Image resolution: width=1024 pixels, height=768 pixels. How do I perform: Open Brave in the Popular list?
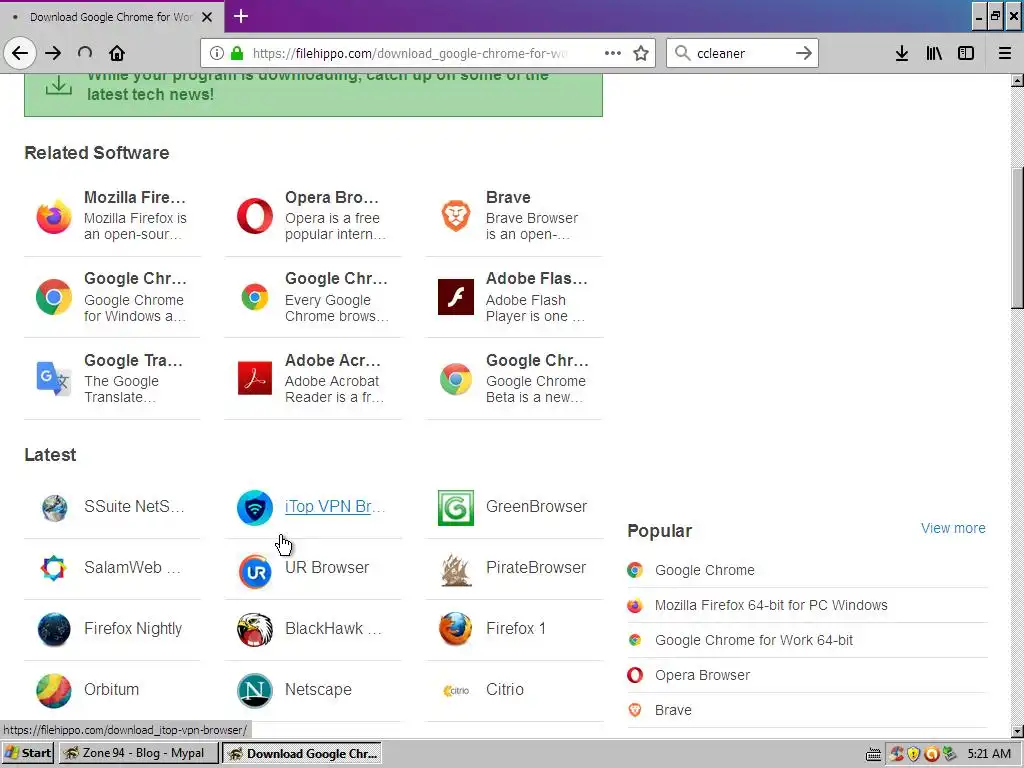[x=673, y=710]
